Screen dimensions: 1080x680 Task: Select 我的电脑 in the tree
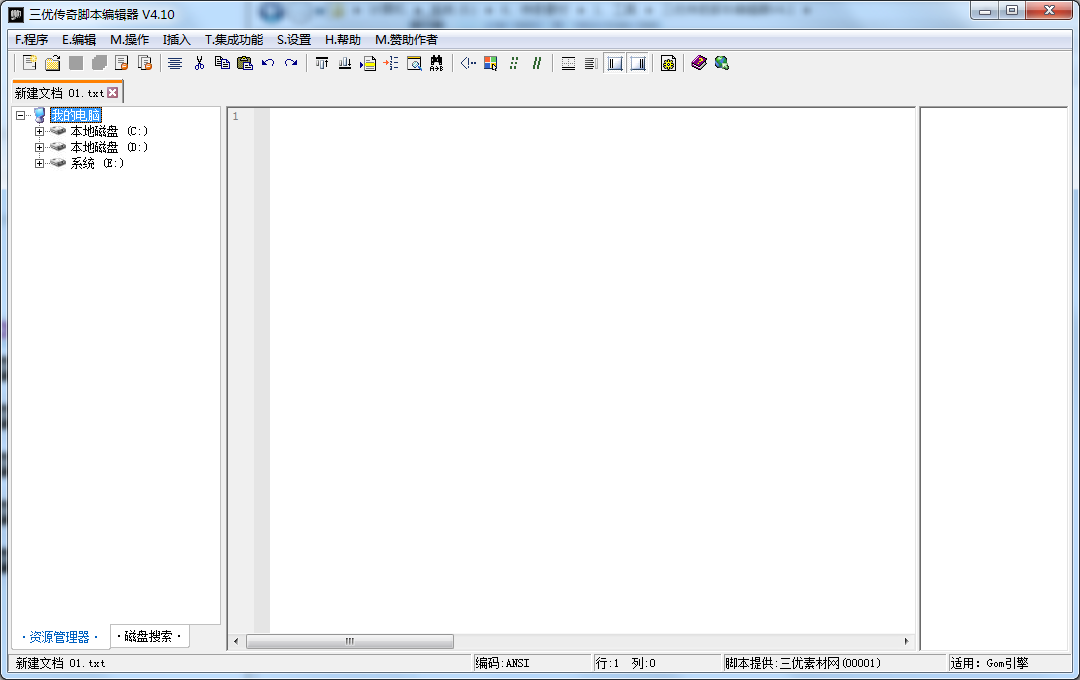pyautogui.click(x=76, y=115)
